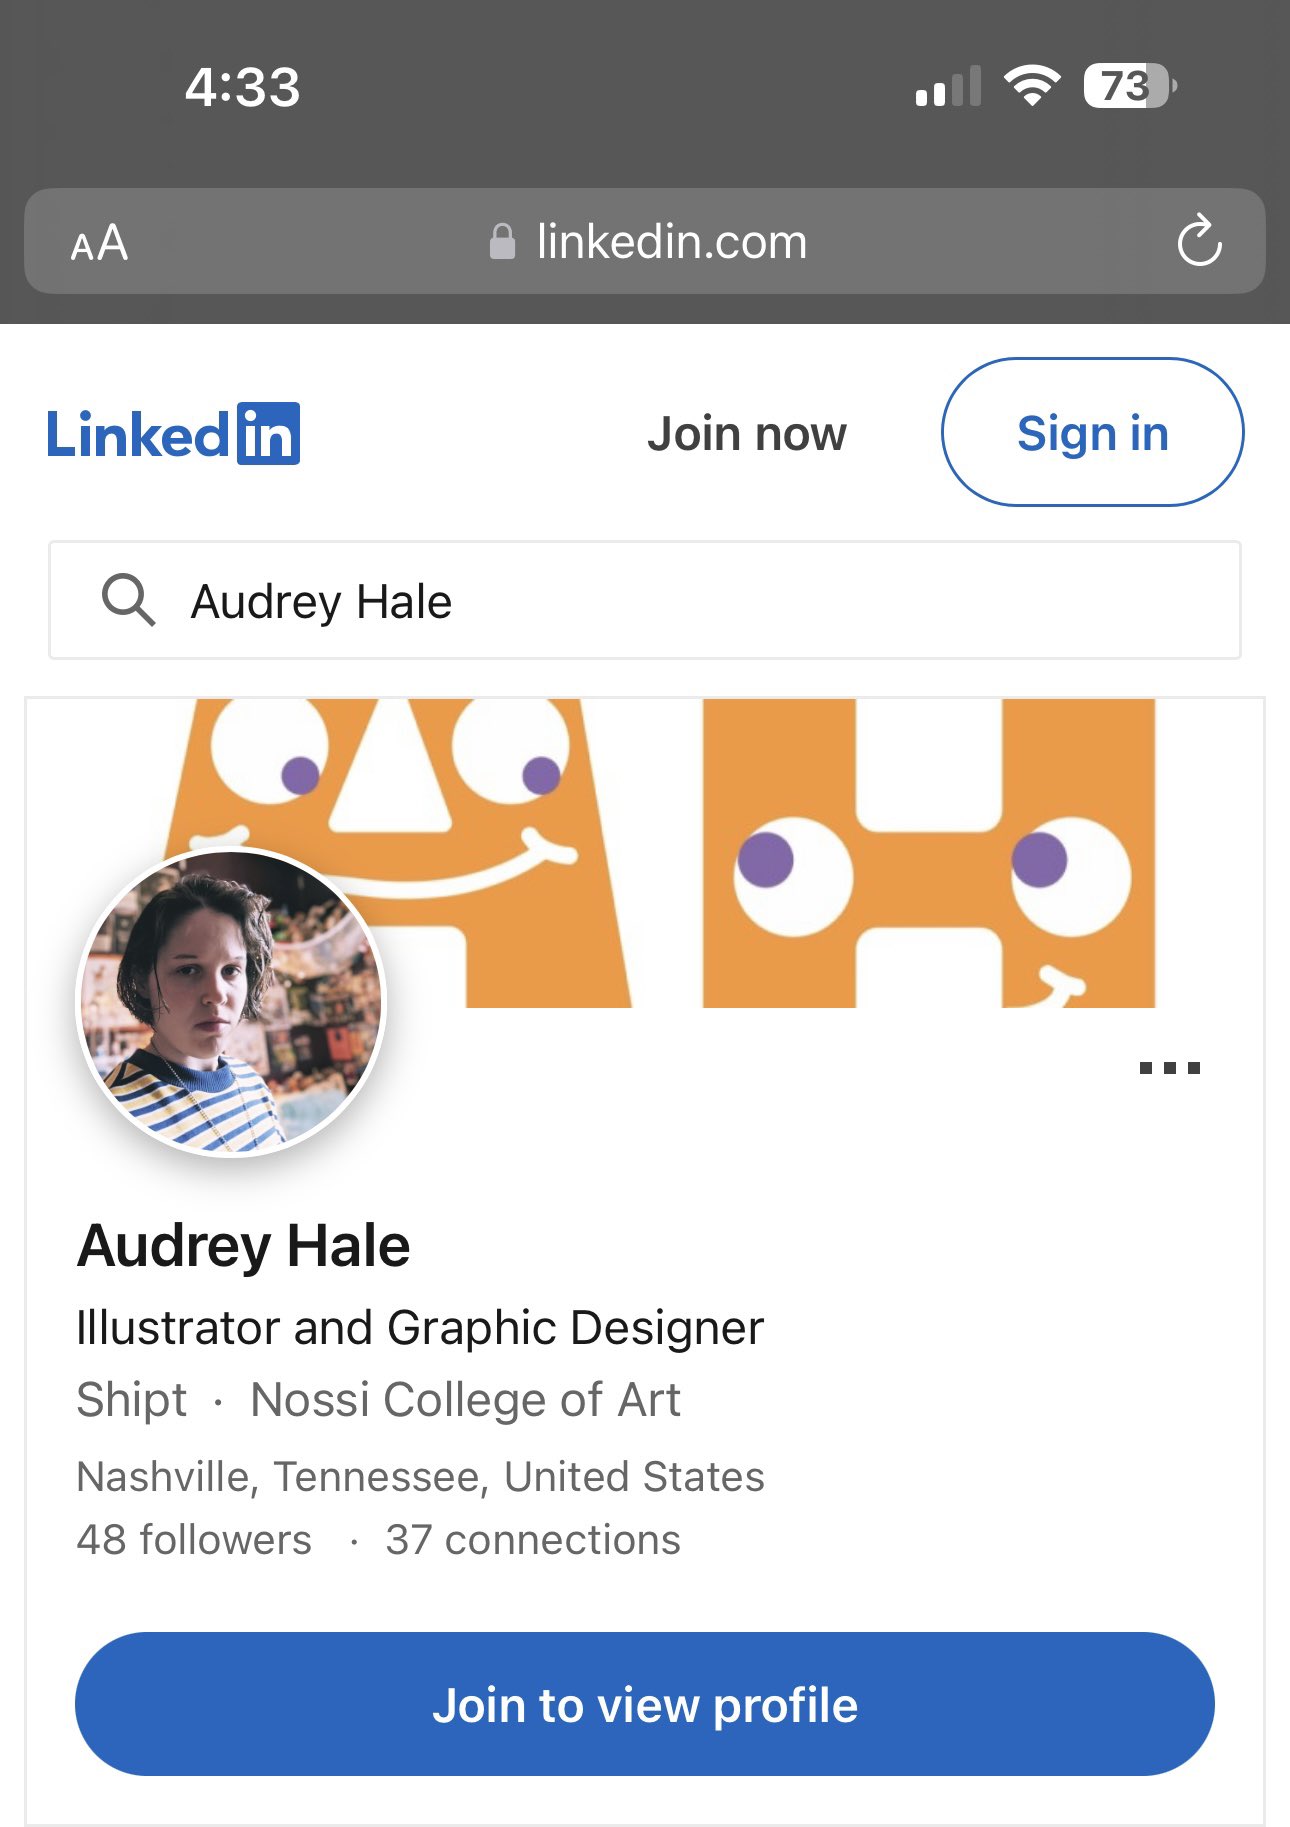The width and height of the screenshot is (1290, 1827).
Task: Tap the Wi-Fi status icon
Action: tap(1032, 85)
